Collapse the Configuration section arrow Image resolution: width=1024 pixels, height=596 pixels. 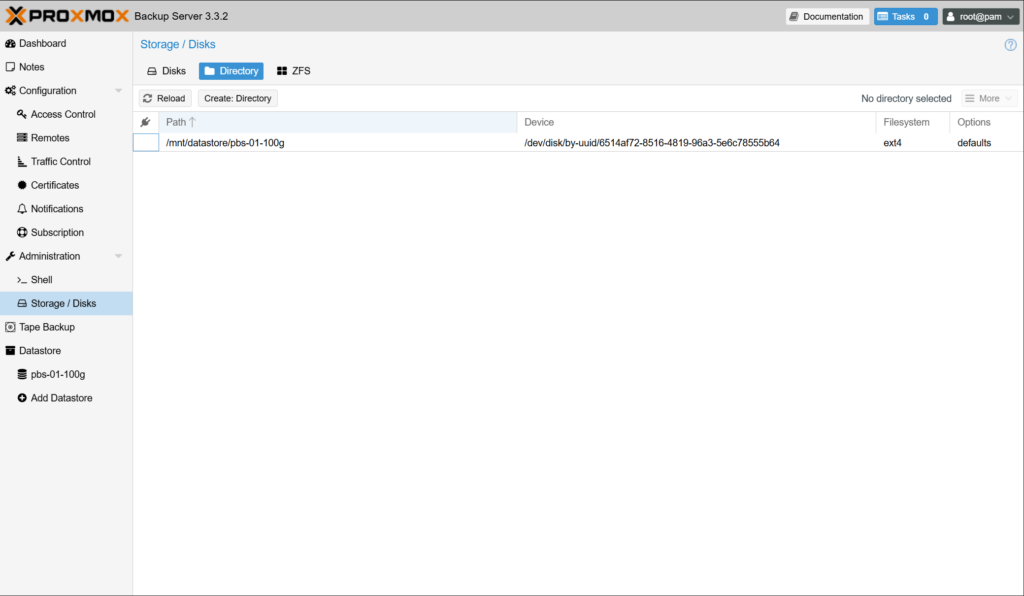click(x=119, y=91)
